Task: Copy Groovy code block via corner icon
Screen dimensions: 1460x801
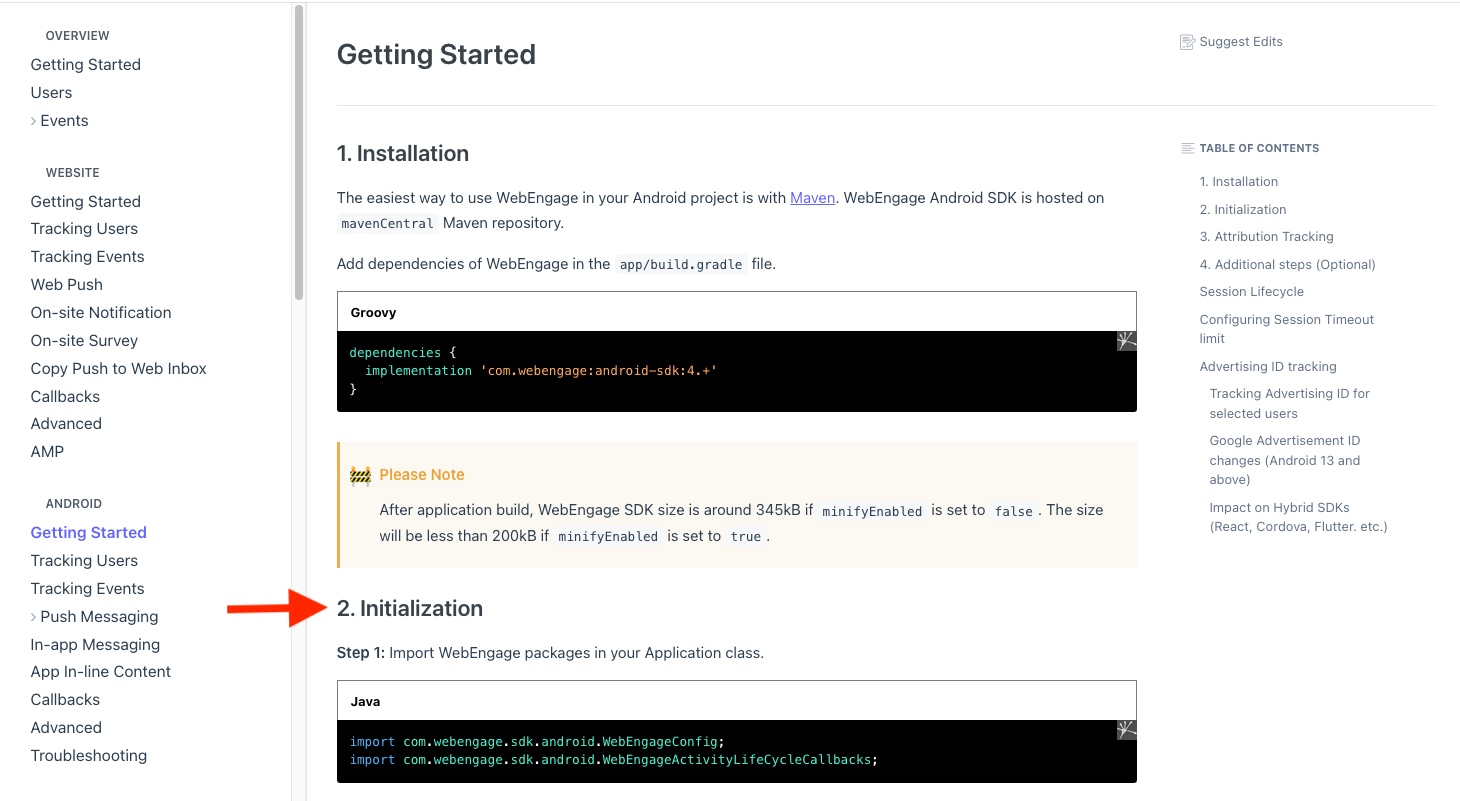Action: pyautogui.click(x=1127, y=341)
